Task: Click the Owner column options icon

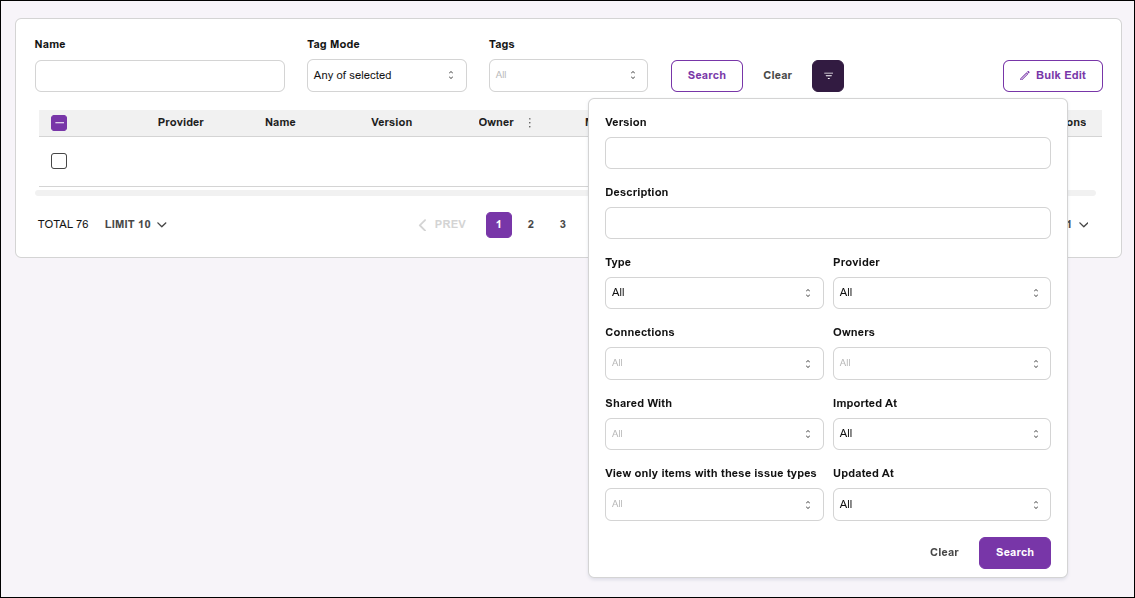Action: [530, 123]
